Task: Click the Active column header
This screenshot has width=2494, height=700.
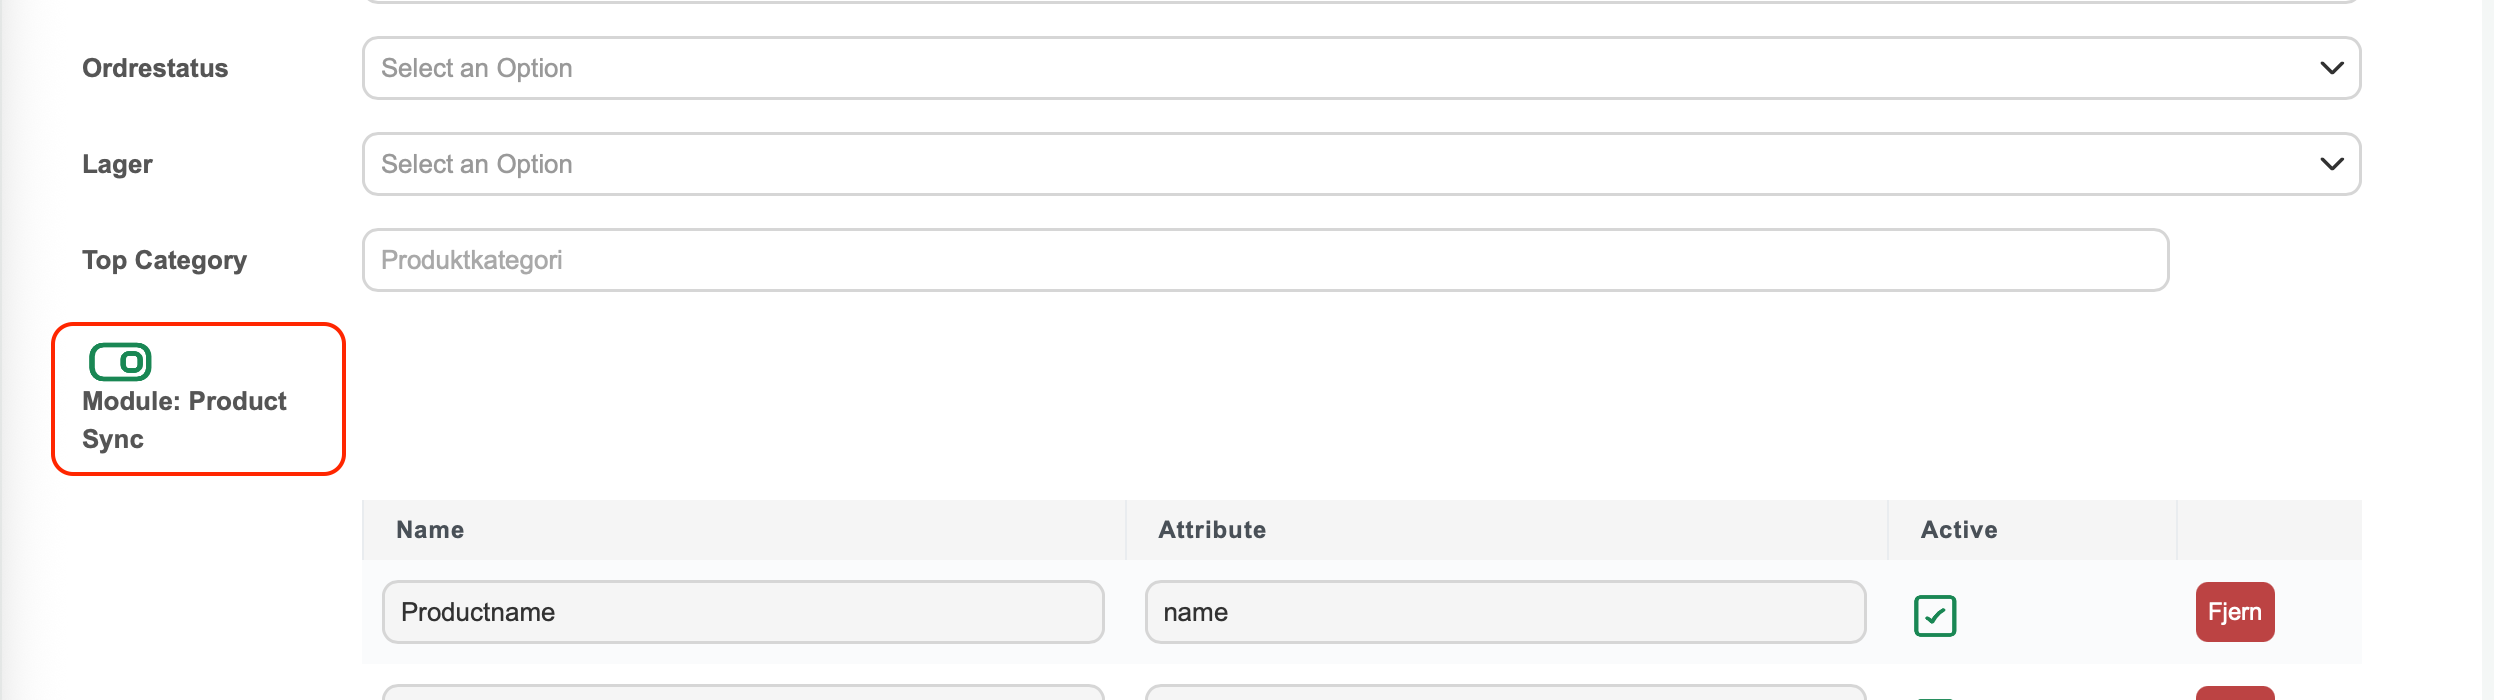Action: click(1959, 530)
